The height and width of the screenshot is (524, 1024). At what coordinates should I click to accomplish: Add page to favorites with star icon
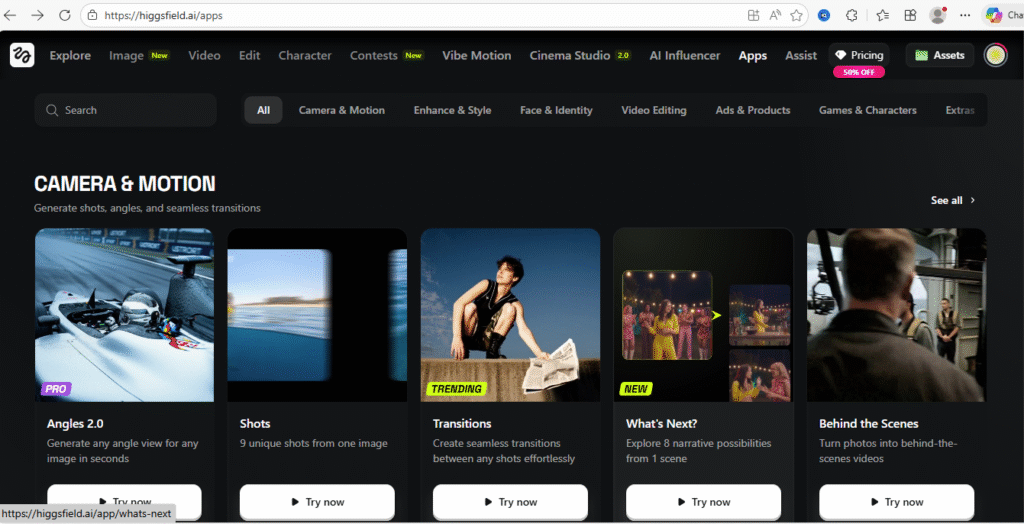click(797, 15)
